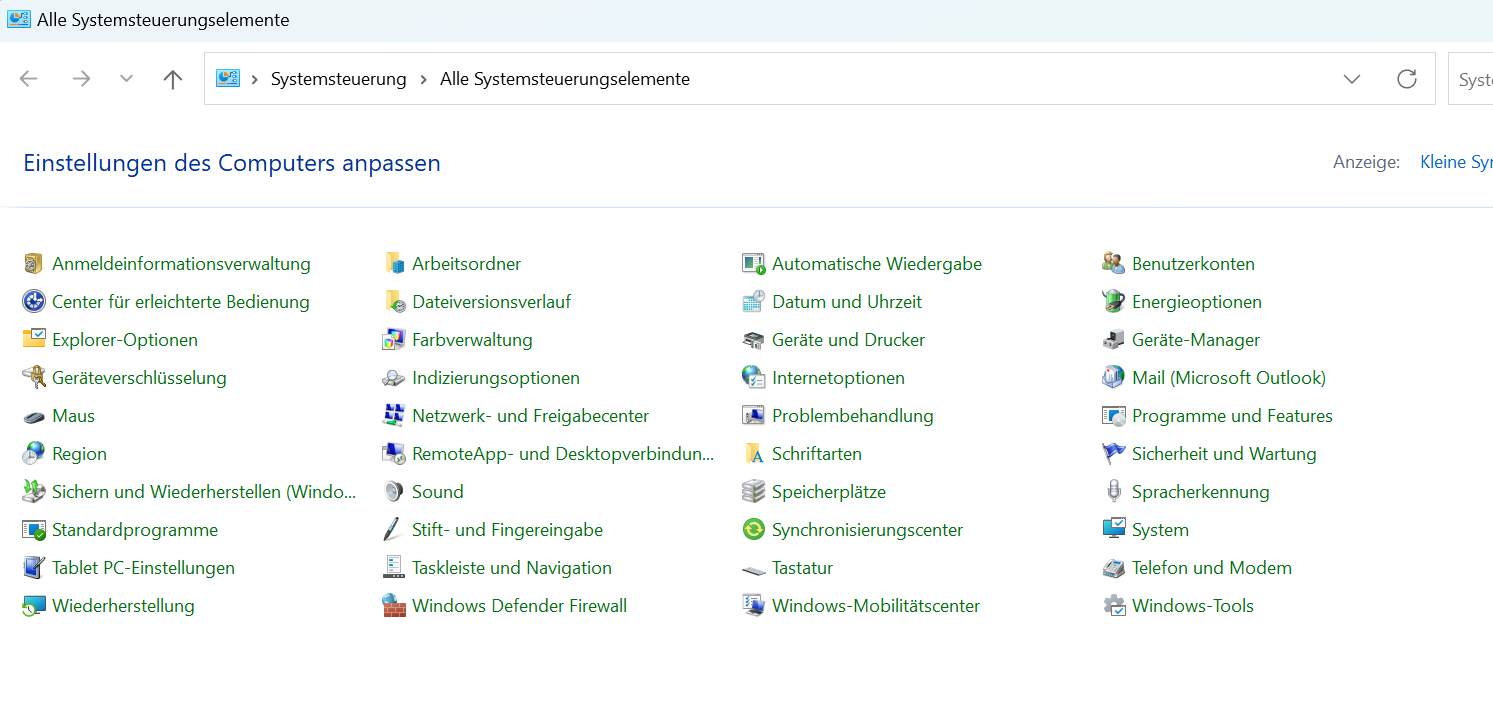The width and height of the screenshot is (1493, 724).
Task: Click the Indizierungsoptionen icon
Action: pyautogui.click(x=394, y=378)
